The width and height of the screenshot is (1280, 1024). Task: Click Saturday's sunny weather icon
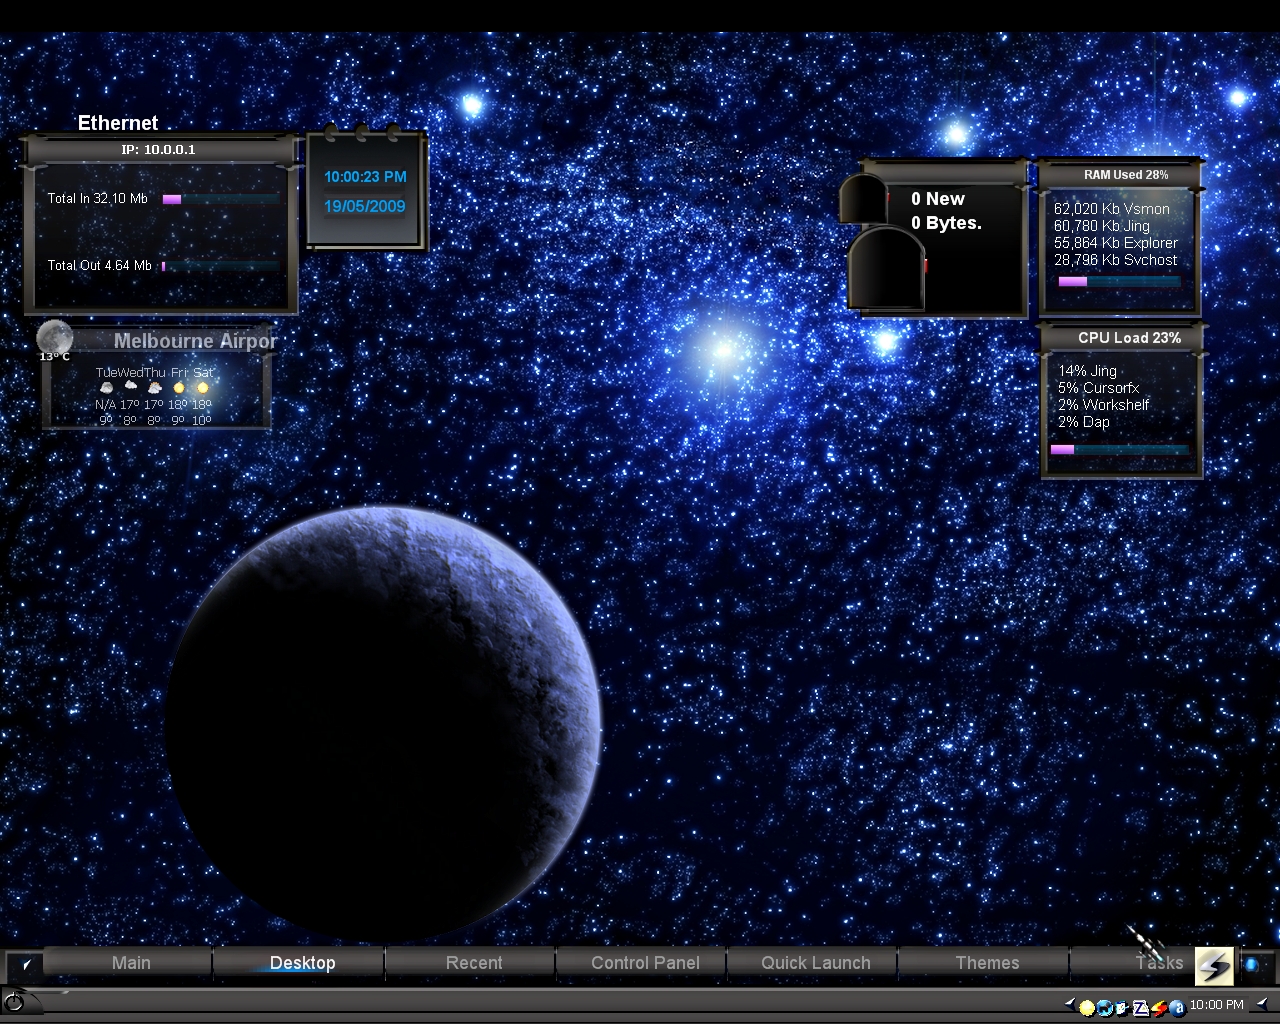tap(203, 387)
